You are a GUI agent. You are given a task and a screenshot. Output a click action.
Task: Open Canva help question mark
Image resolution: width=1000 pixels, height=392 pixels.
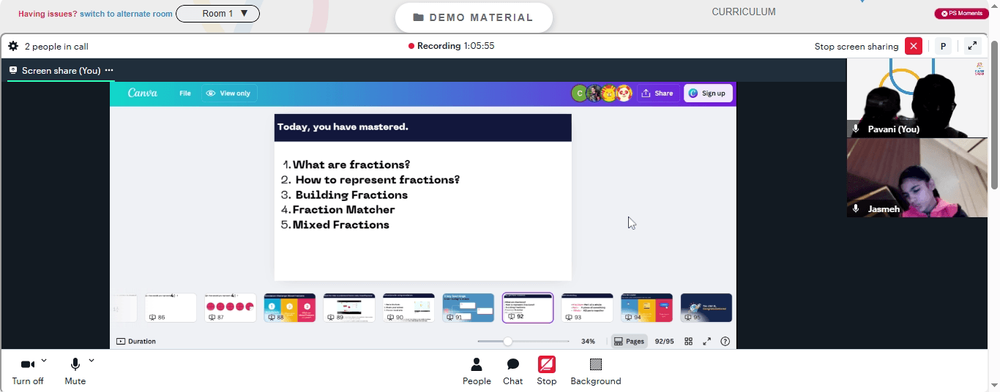click(725, 342)
